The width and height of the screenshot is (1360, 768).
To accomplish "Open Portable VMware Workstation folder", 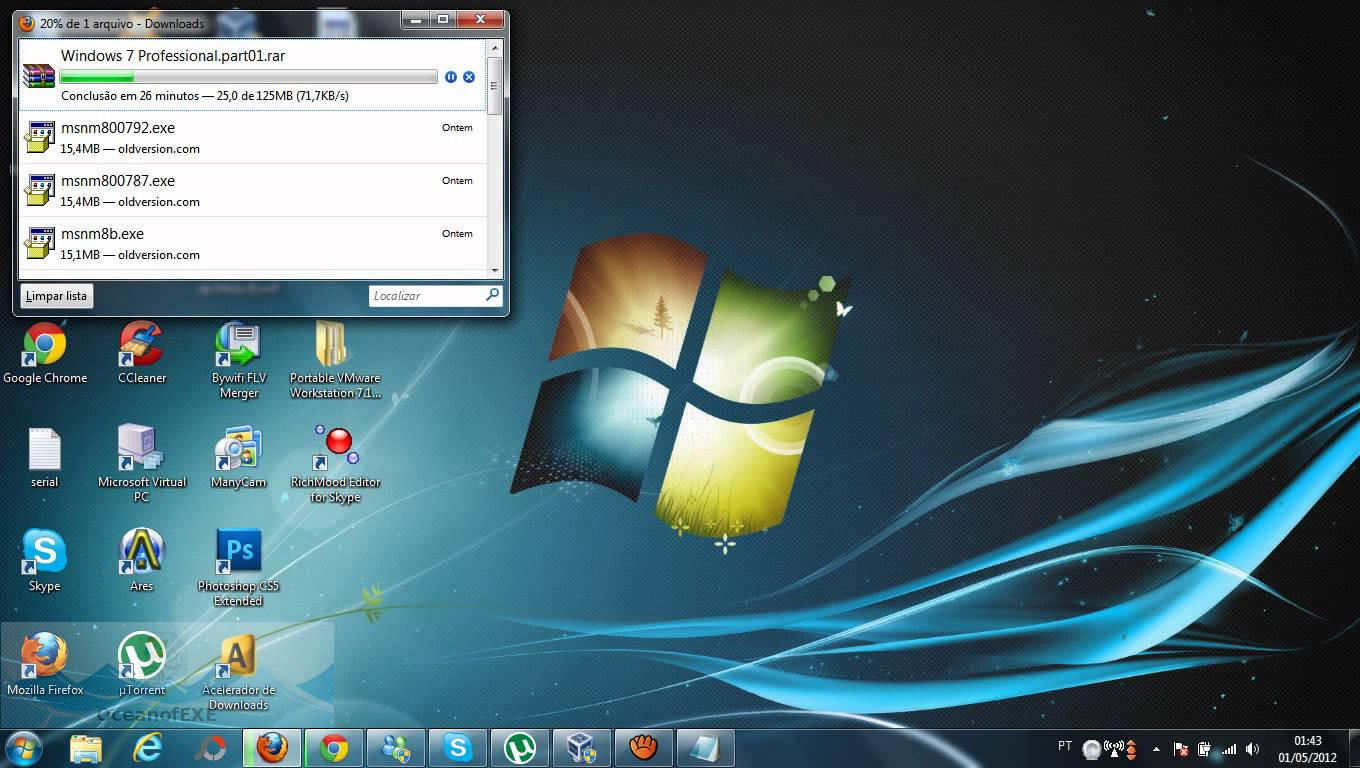I will 335,360.
